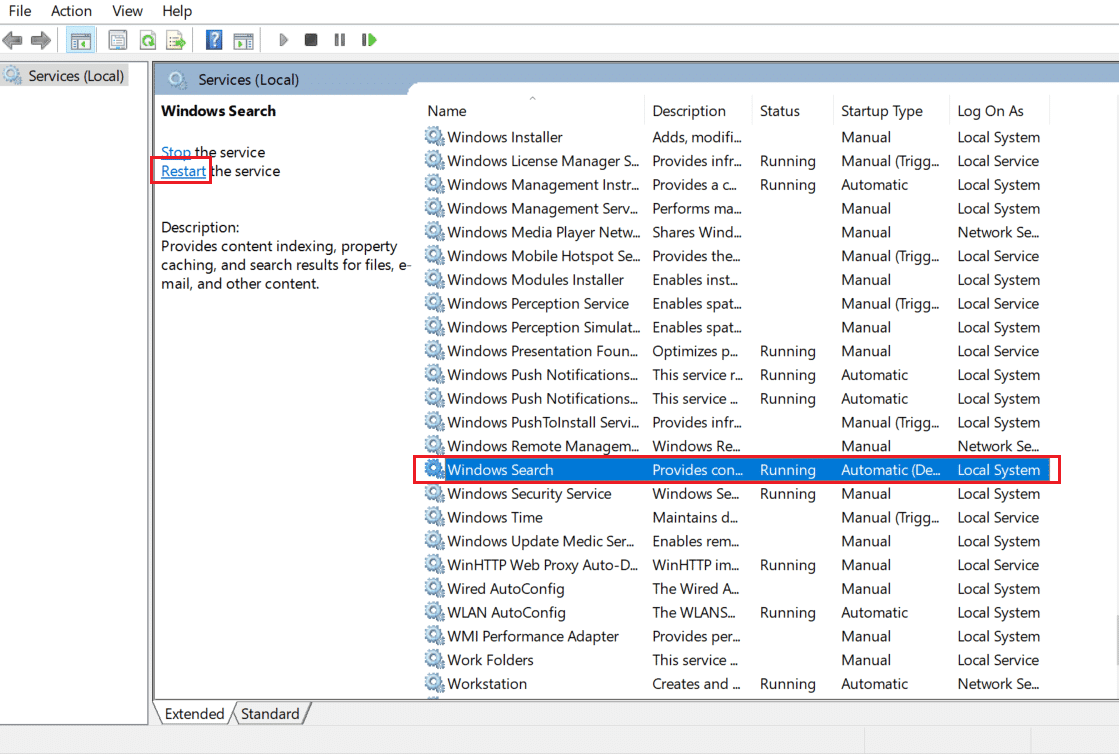1119x754 pixels.
Task: Click gear icon of WLAN AutoConfig row
Action: pyautogui.click(x=434, y=611)
